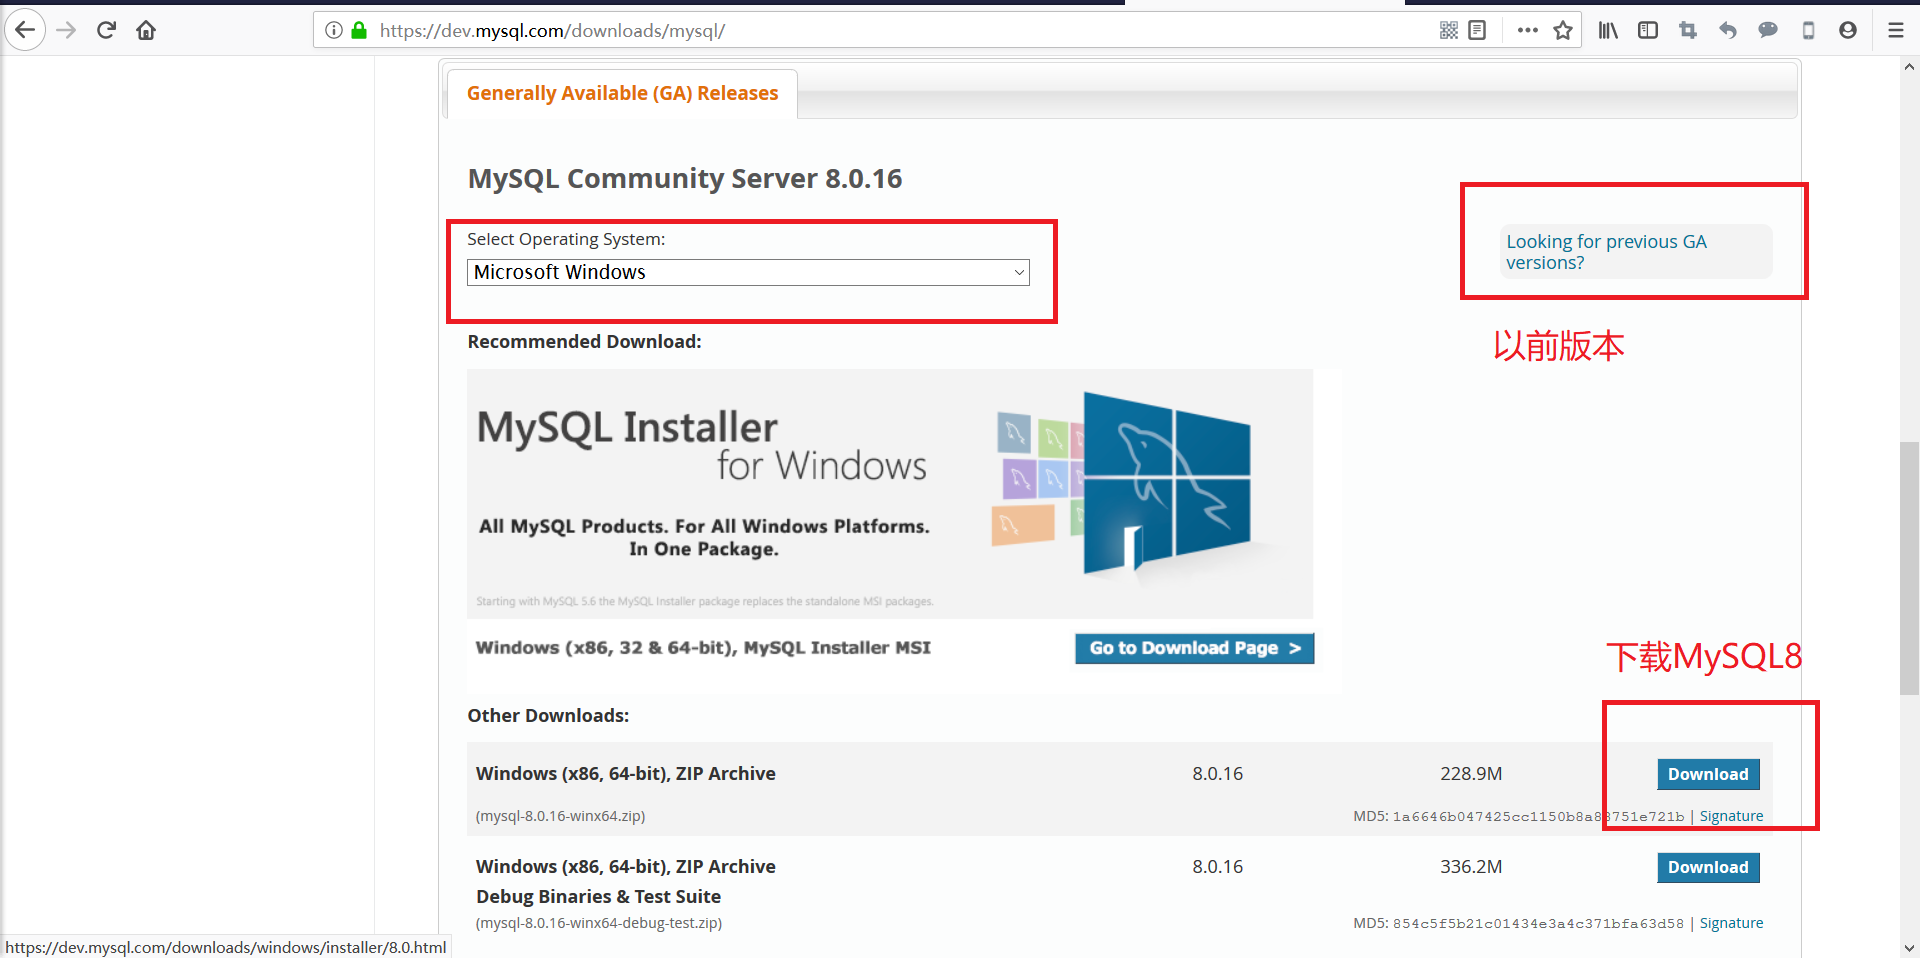View site information with the info icon
Viewport: 1920px width, 958px height.
[333, 30]
